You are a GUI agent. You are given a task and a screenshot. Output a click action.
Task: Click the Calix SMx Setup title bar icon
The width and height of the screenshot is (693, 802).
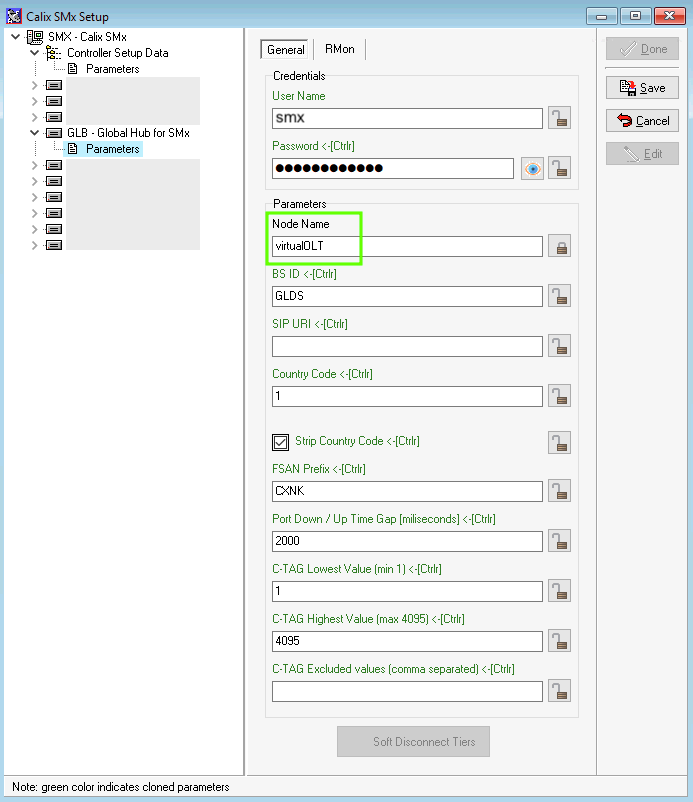tap(14, 16)
